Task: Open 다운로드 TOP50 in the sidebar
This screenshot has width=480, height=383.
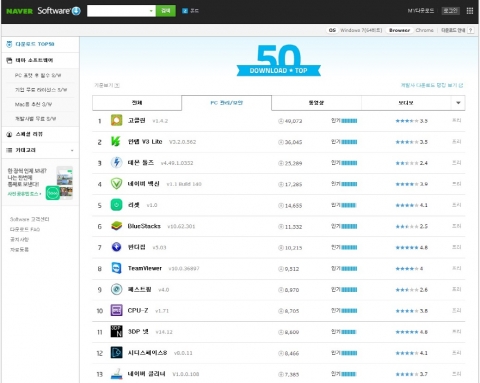Action: (35, 44)
